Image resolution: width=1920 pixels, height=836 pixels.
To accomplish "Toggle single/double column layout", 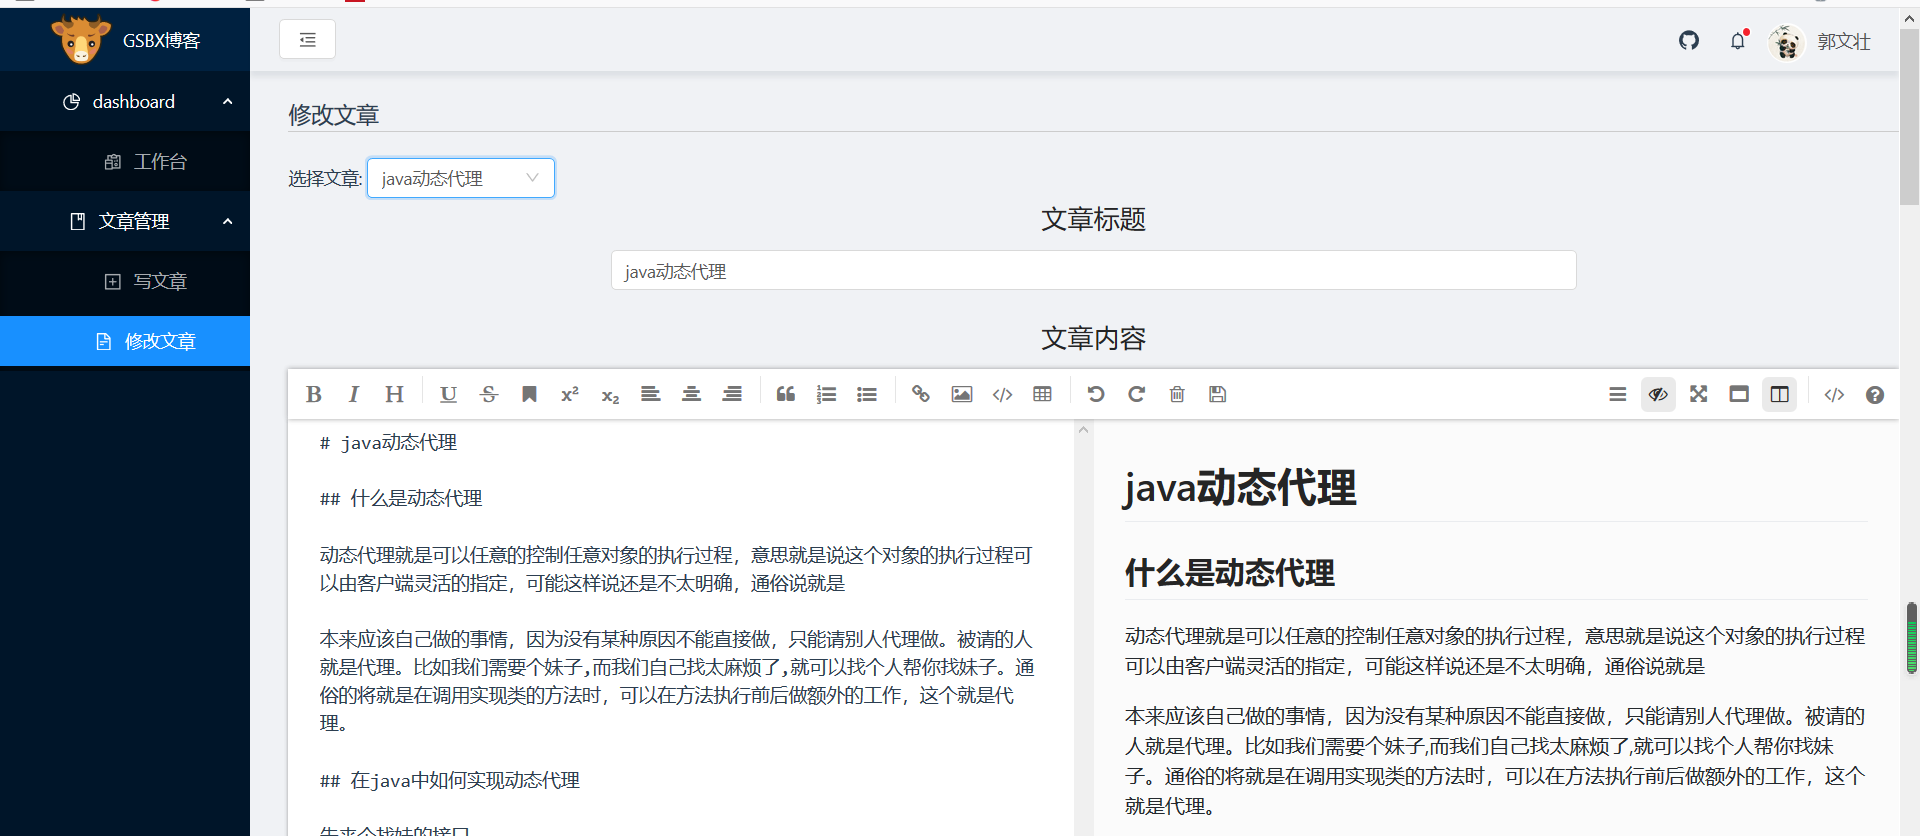I will point(1780,395).
